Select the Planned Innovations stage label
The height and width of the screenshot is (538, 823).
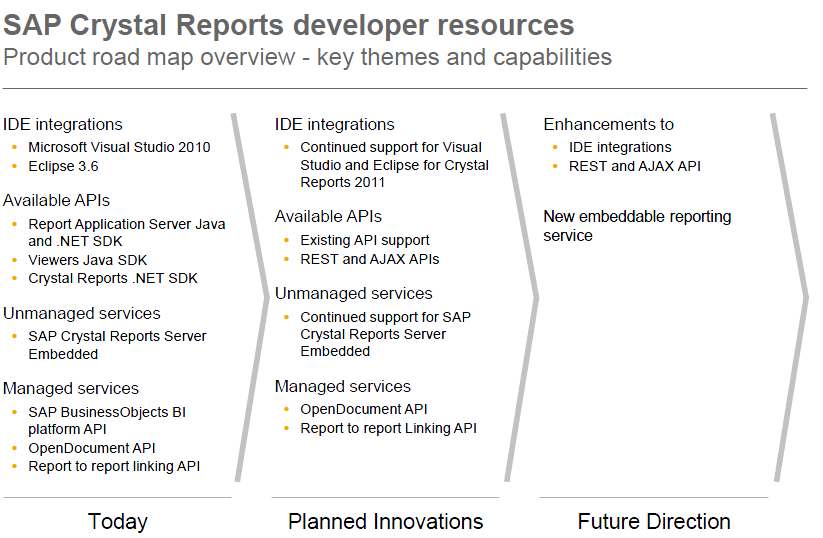[x=385, y=521]
